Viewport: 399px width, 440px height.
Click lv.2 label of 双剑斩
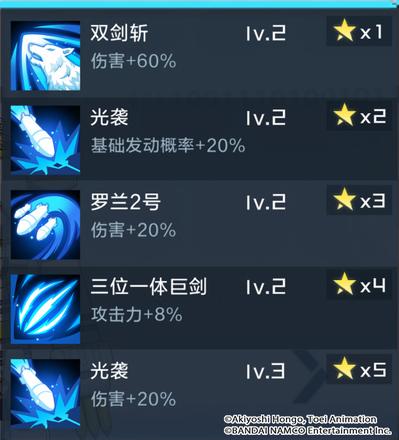[x=266, y=33]
